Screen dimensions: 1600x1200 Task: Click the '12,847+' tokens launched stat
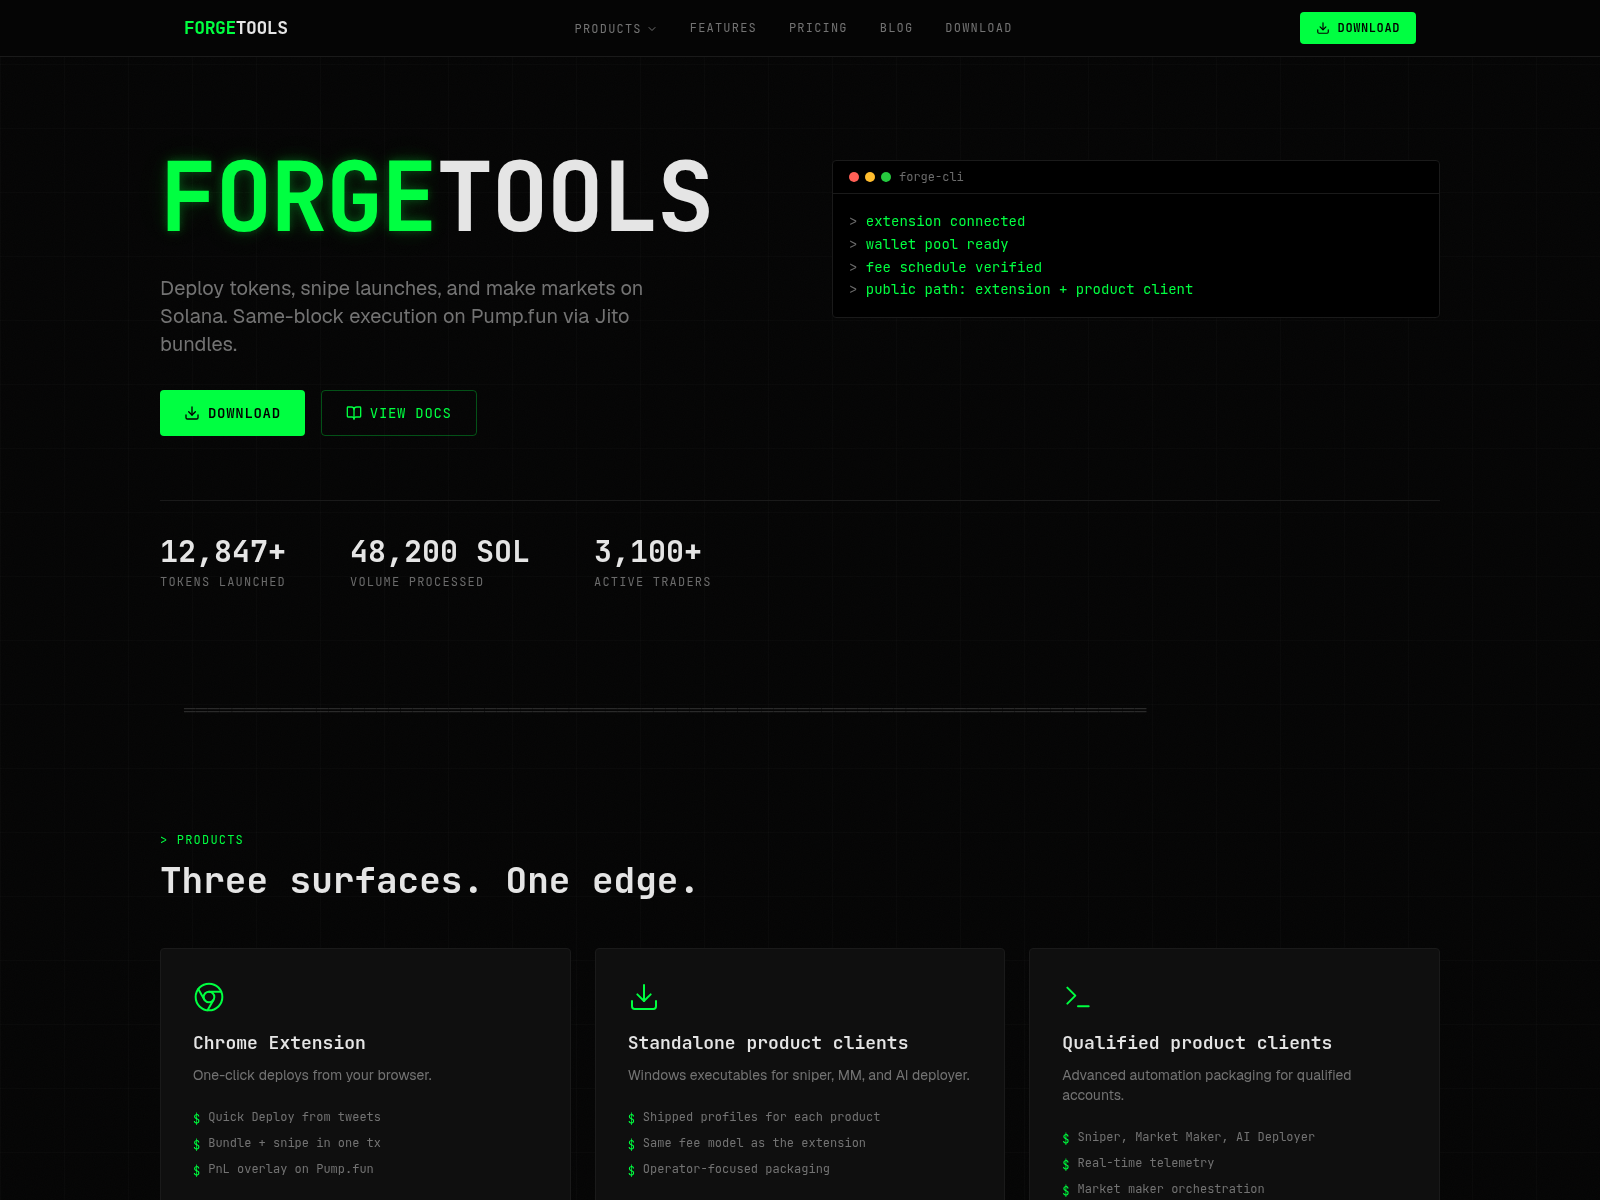(x=223, y=552)
